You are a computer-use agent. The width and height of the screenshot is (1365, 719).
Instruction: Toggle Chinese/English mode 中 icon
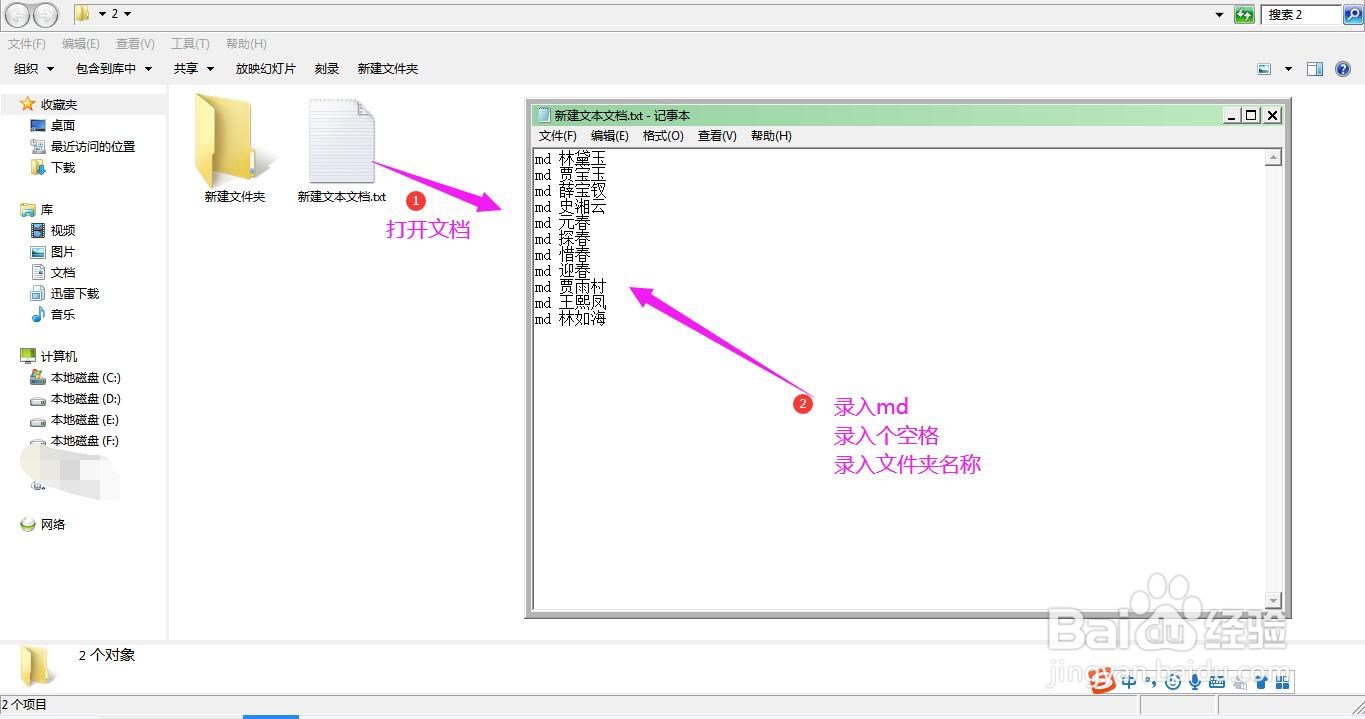1129,682
